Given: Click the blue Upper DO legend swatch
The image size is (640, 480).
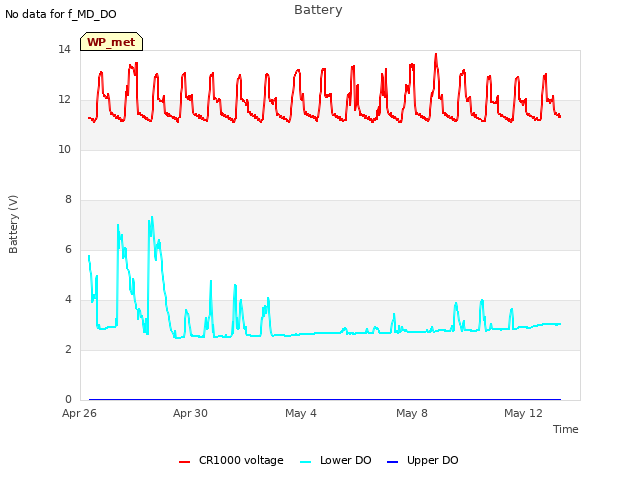Looking at the screenshot, I should (x=392, y=462).
